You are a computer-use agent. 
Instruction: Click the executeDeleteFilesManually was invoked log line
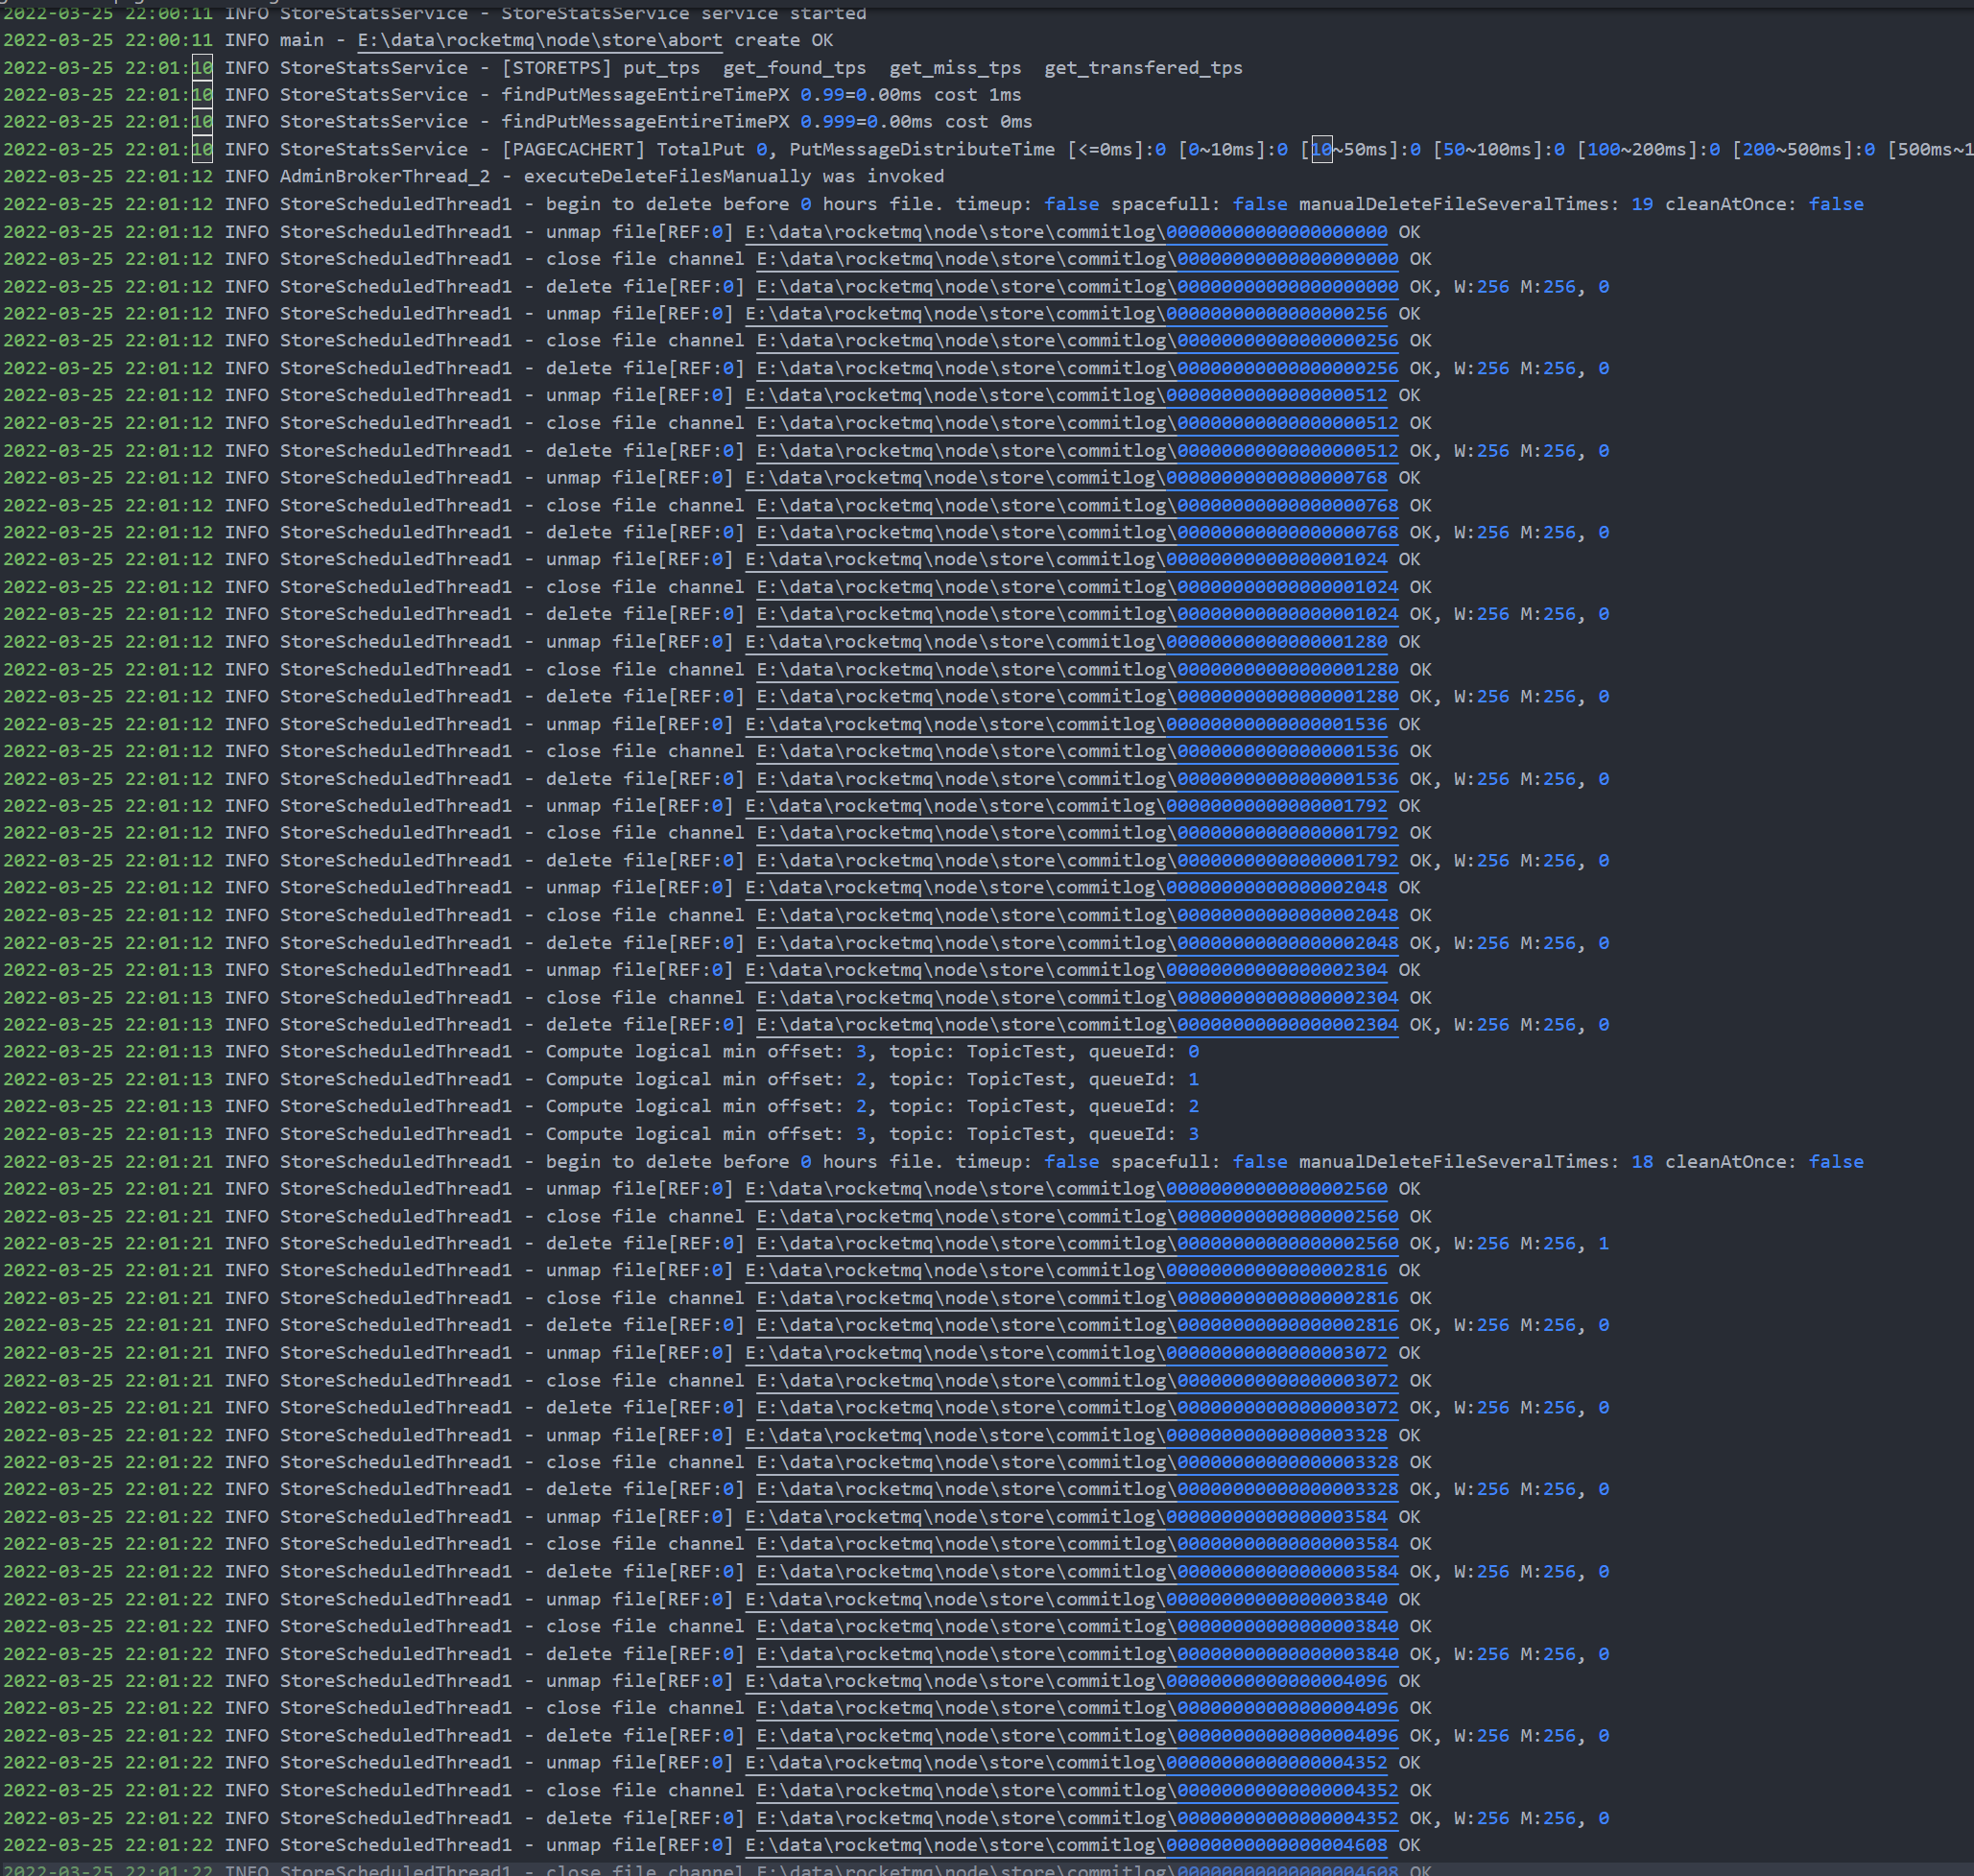(733, 176)
